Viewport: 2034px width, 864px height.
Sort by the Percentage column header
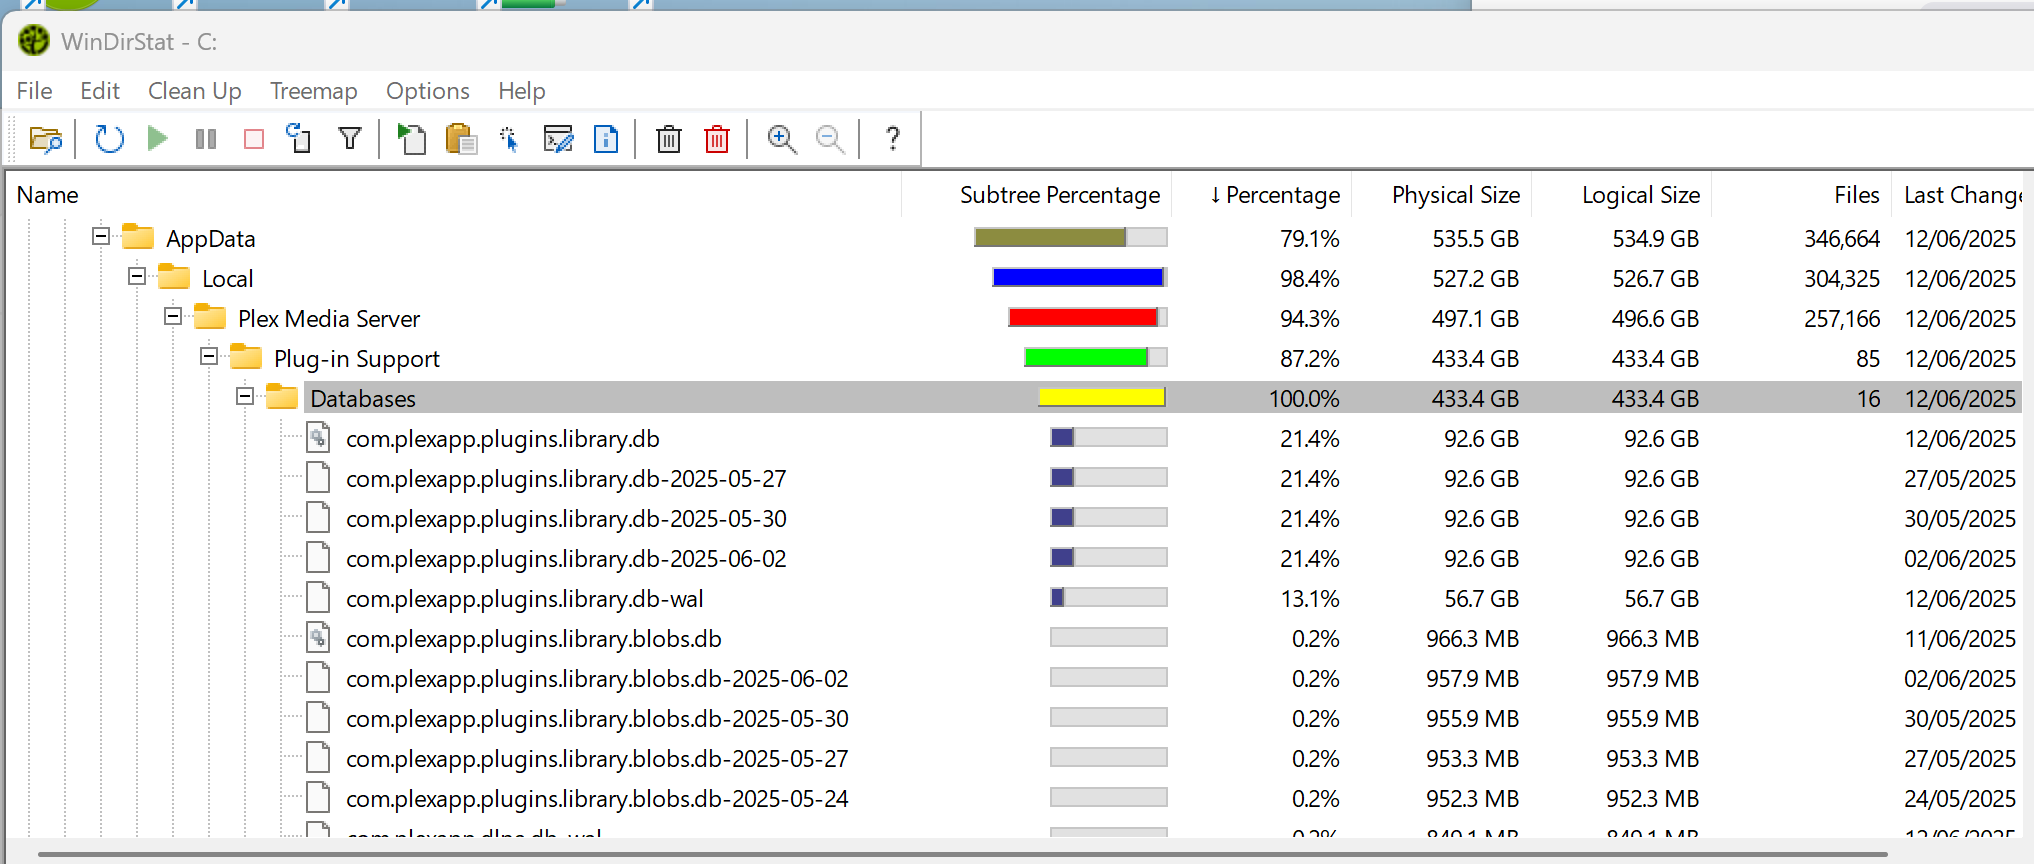tap(1262, 195)
